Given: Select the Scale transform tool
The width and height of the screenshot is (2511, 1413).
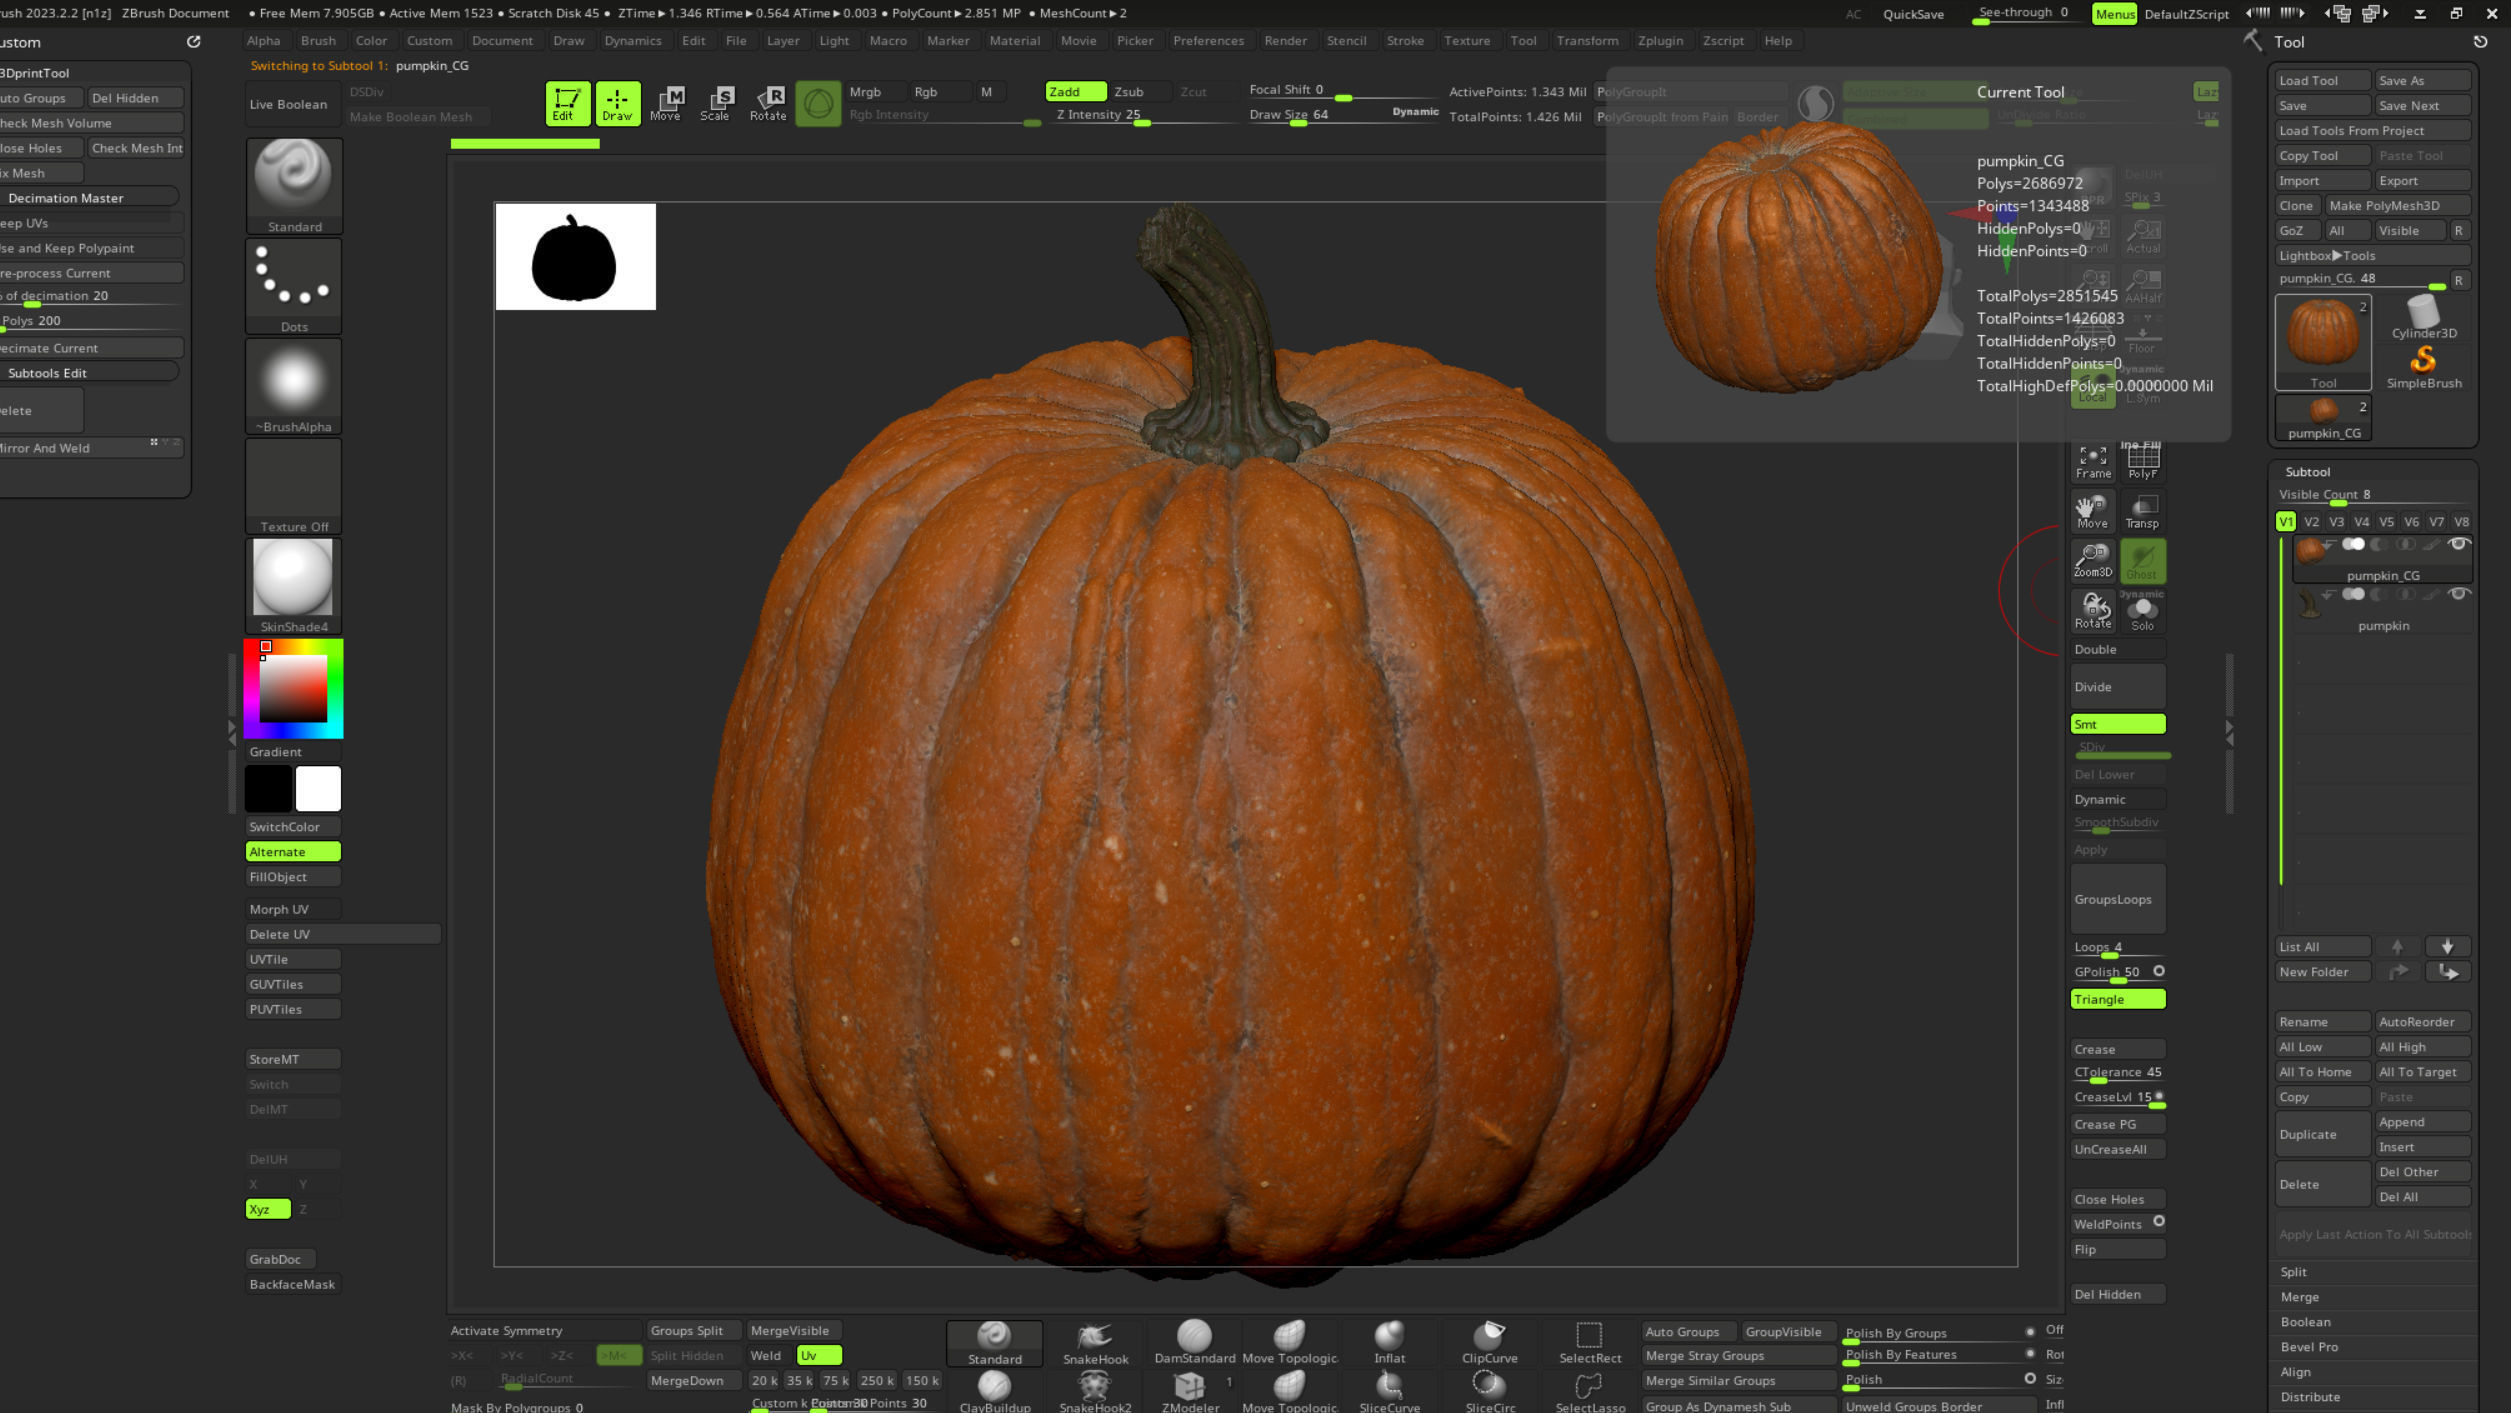Looking at the screenshot, I should 716,103.
